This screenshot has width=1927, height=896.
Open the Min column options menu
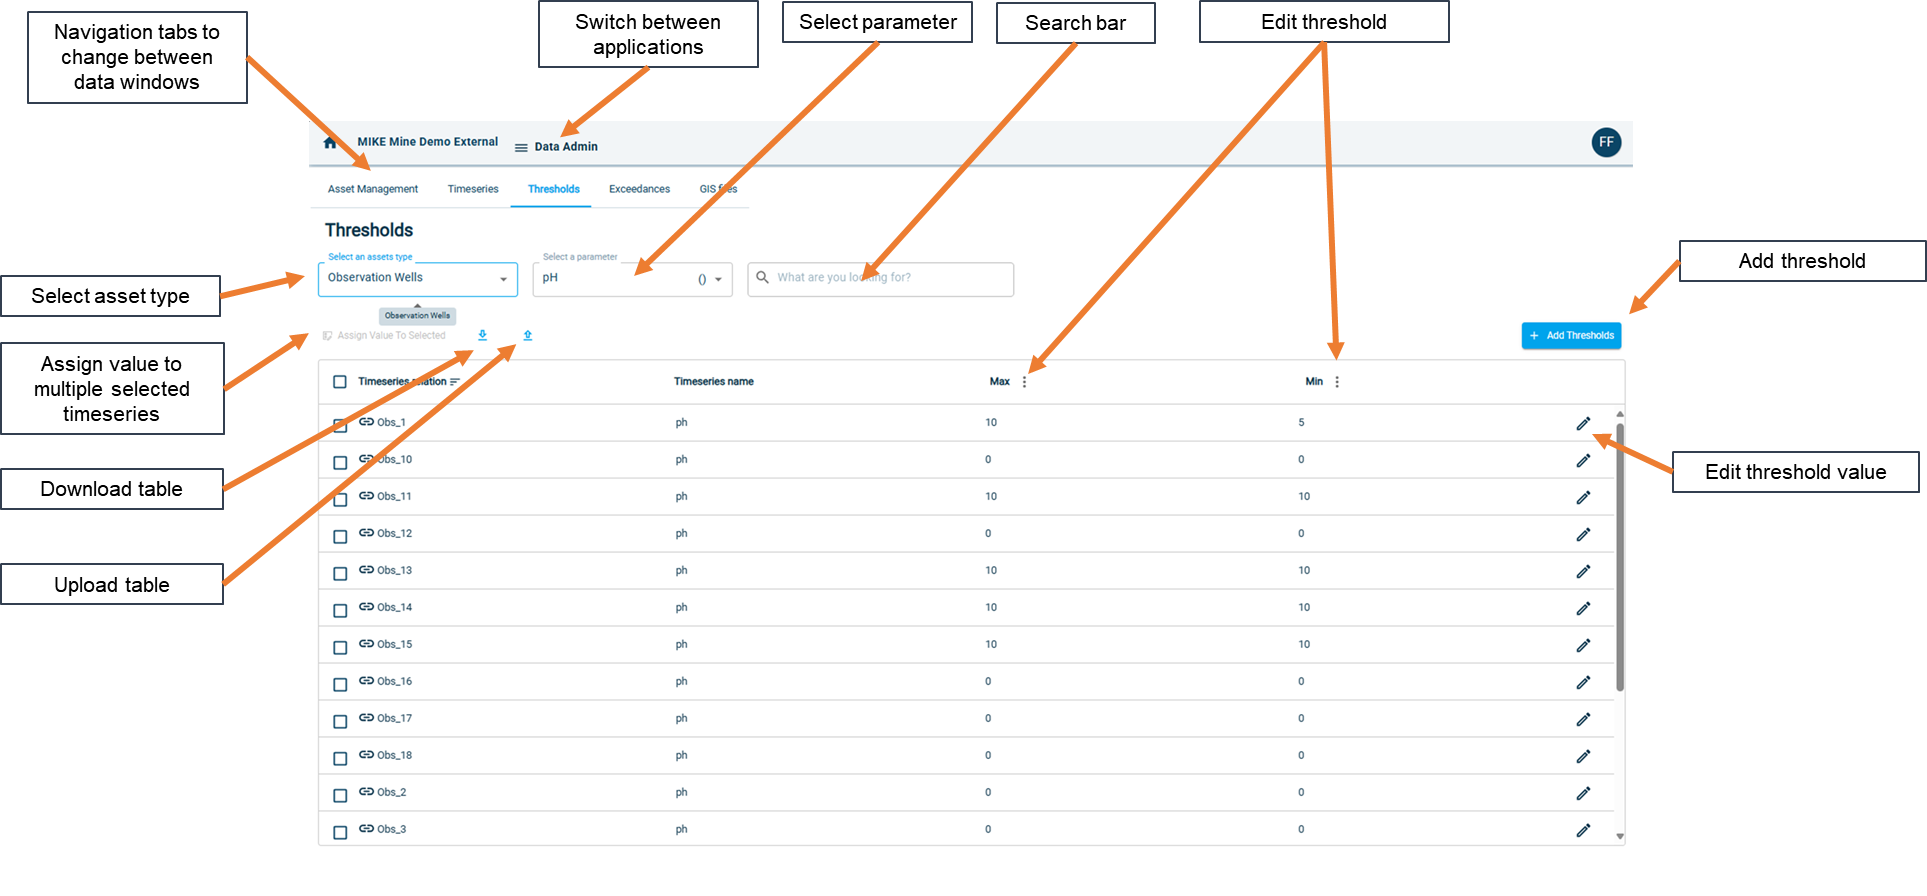[x=1337, y=382]
